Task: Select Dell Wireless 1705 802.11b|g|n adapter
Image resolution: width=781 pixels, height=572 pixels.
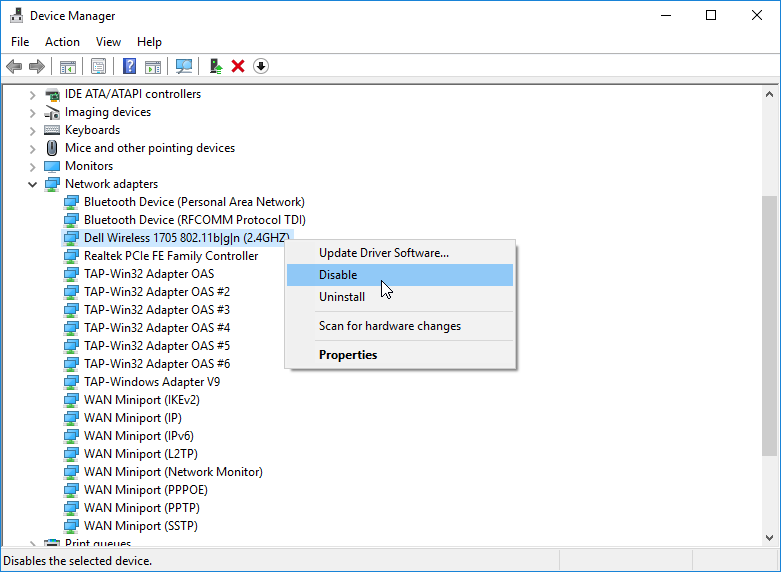Action: (x=186, y=238)
